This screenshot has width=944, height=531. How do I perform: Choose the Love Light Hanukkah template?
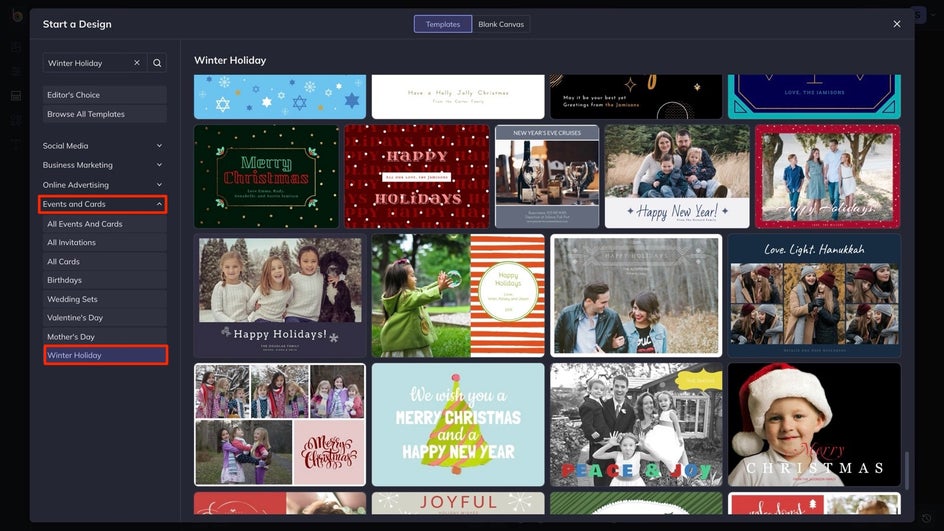pos(814,296)
